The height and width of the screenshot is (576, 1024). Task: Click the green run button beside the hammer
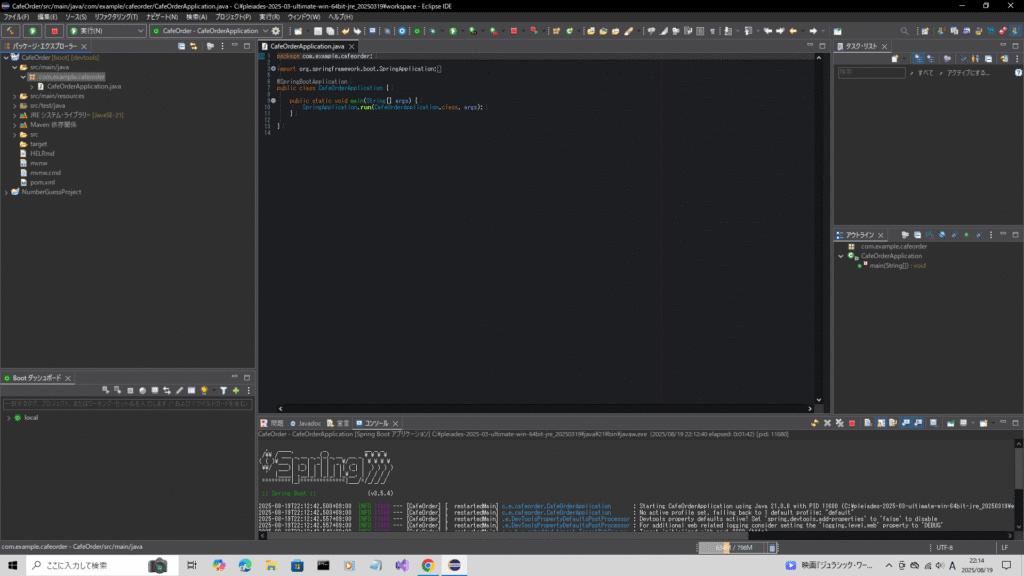[32, 31]
